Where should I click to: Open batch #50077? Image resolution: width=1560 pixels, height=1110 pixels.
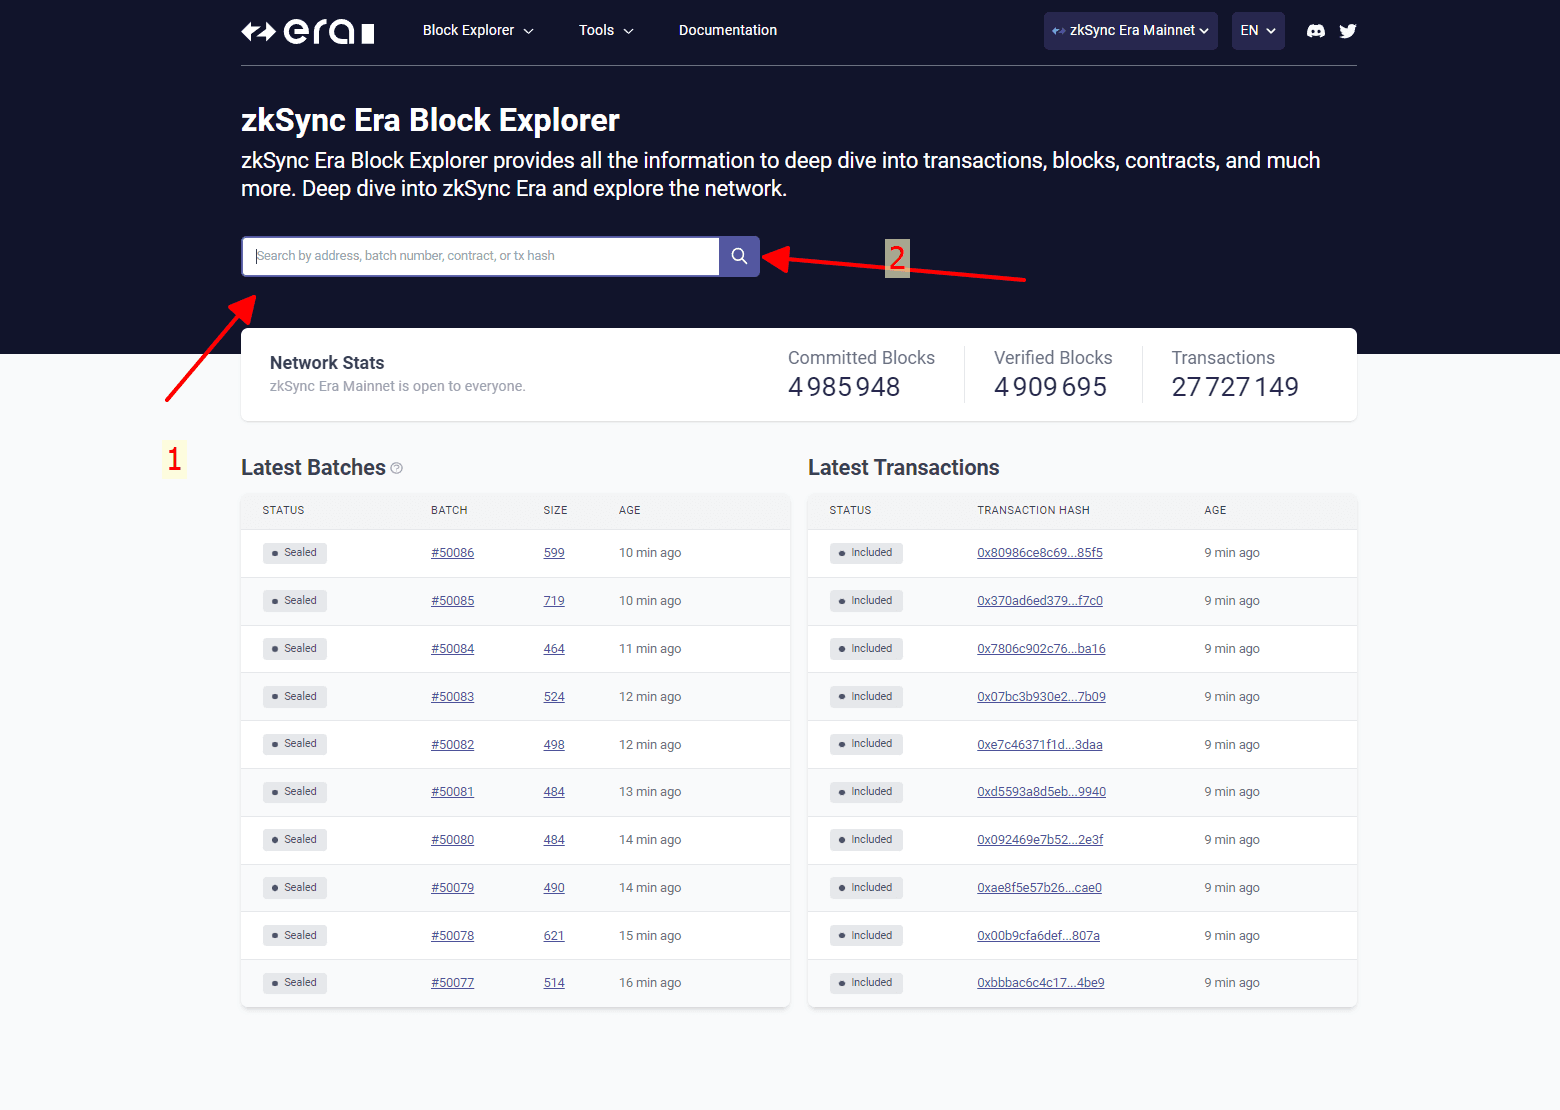(453, 983)
